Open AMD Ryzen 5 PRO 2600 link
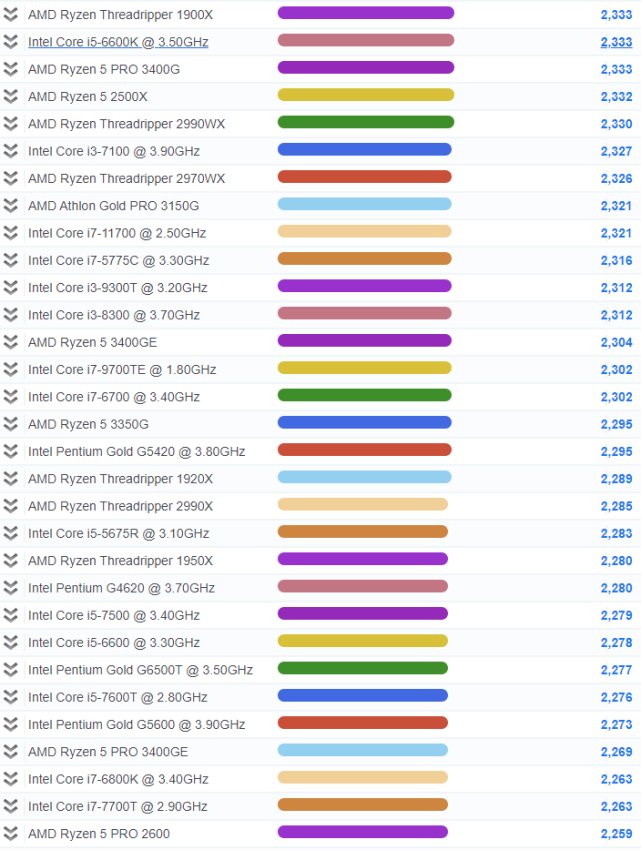The image size is (641, 850). point(99,833)
